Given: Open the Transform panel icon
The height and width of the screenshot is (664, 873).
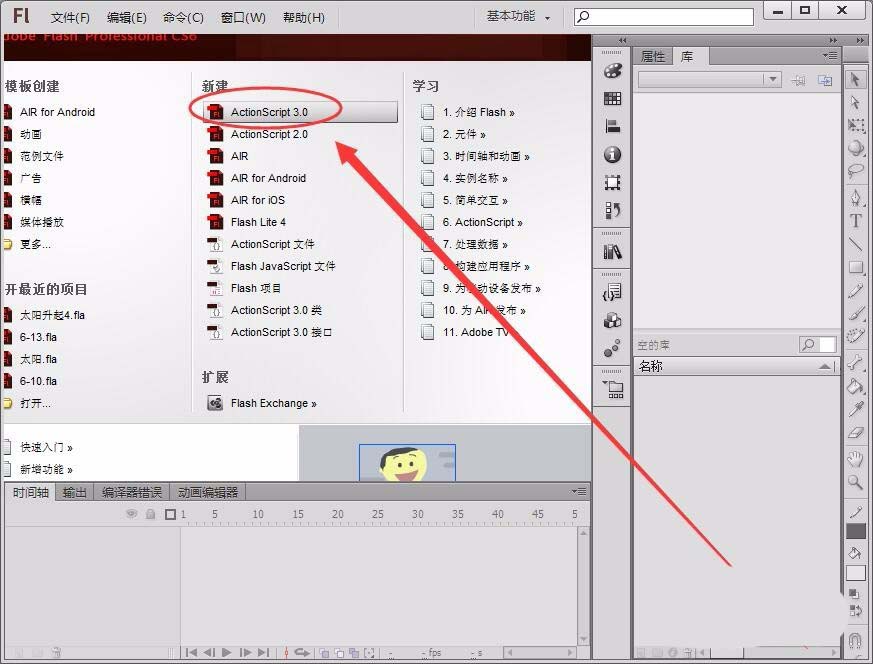Looking at the screenshot, I should [612, 183].
